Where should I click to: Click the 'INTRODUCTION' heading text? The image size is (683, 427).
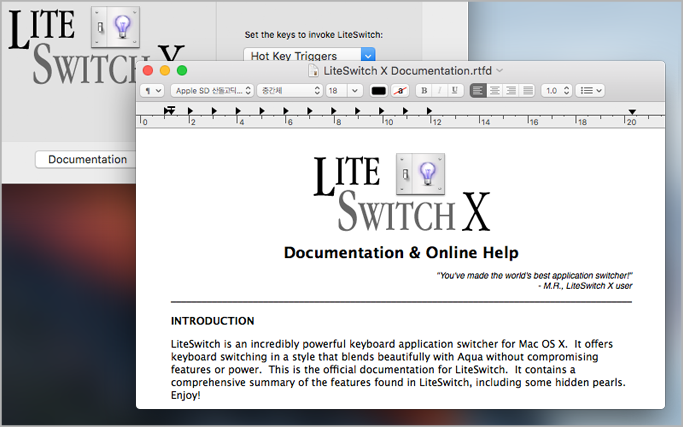point(213,321)
